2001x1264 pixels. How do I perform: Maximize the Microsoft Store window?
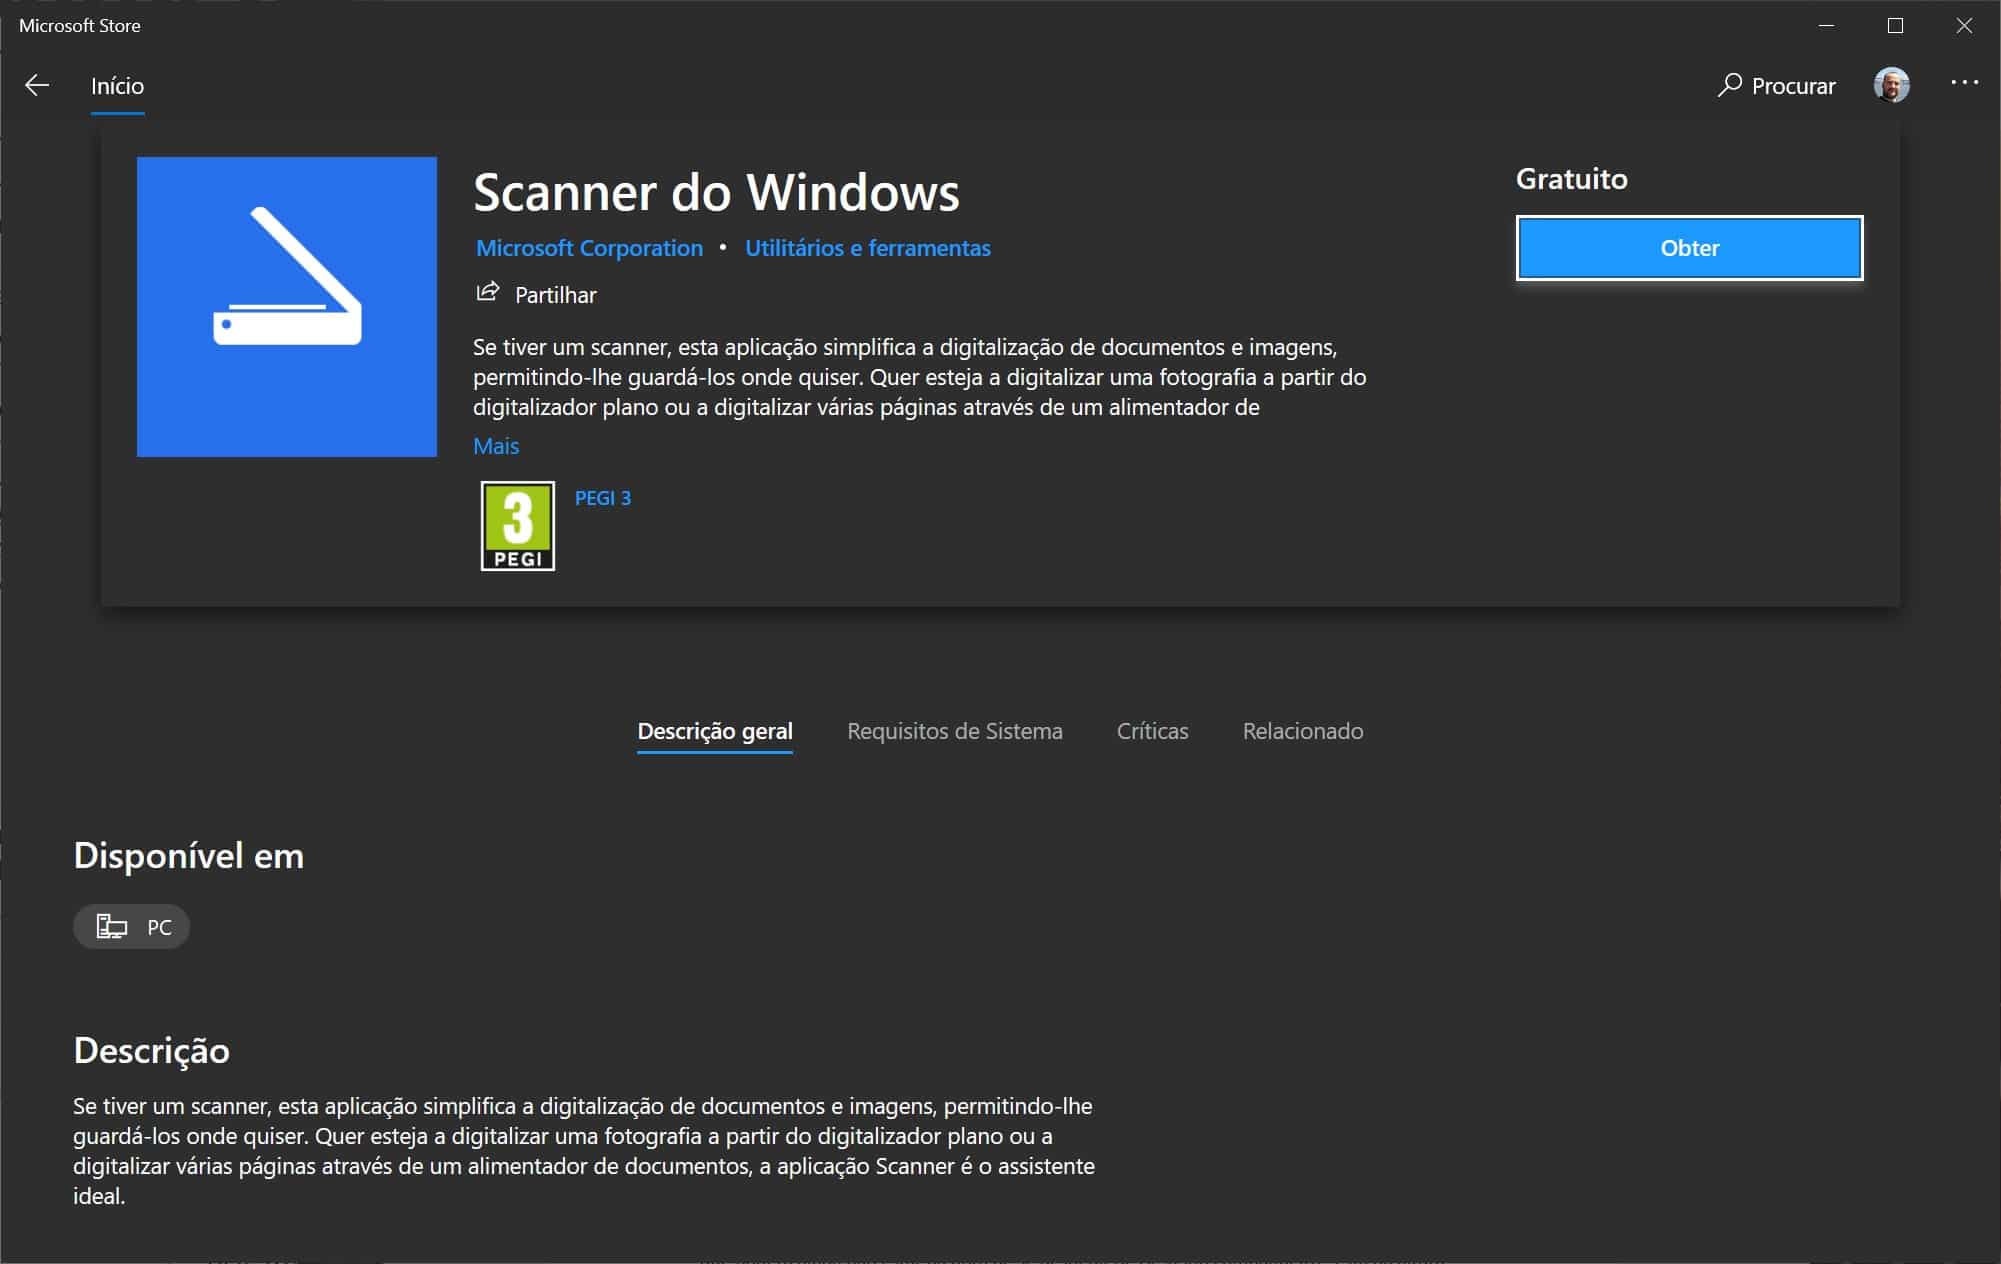[x=1895, y=26]
